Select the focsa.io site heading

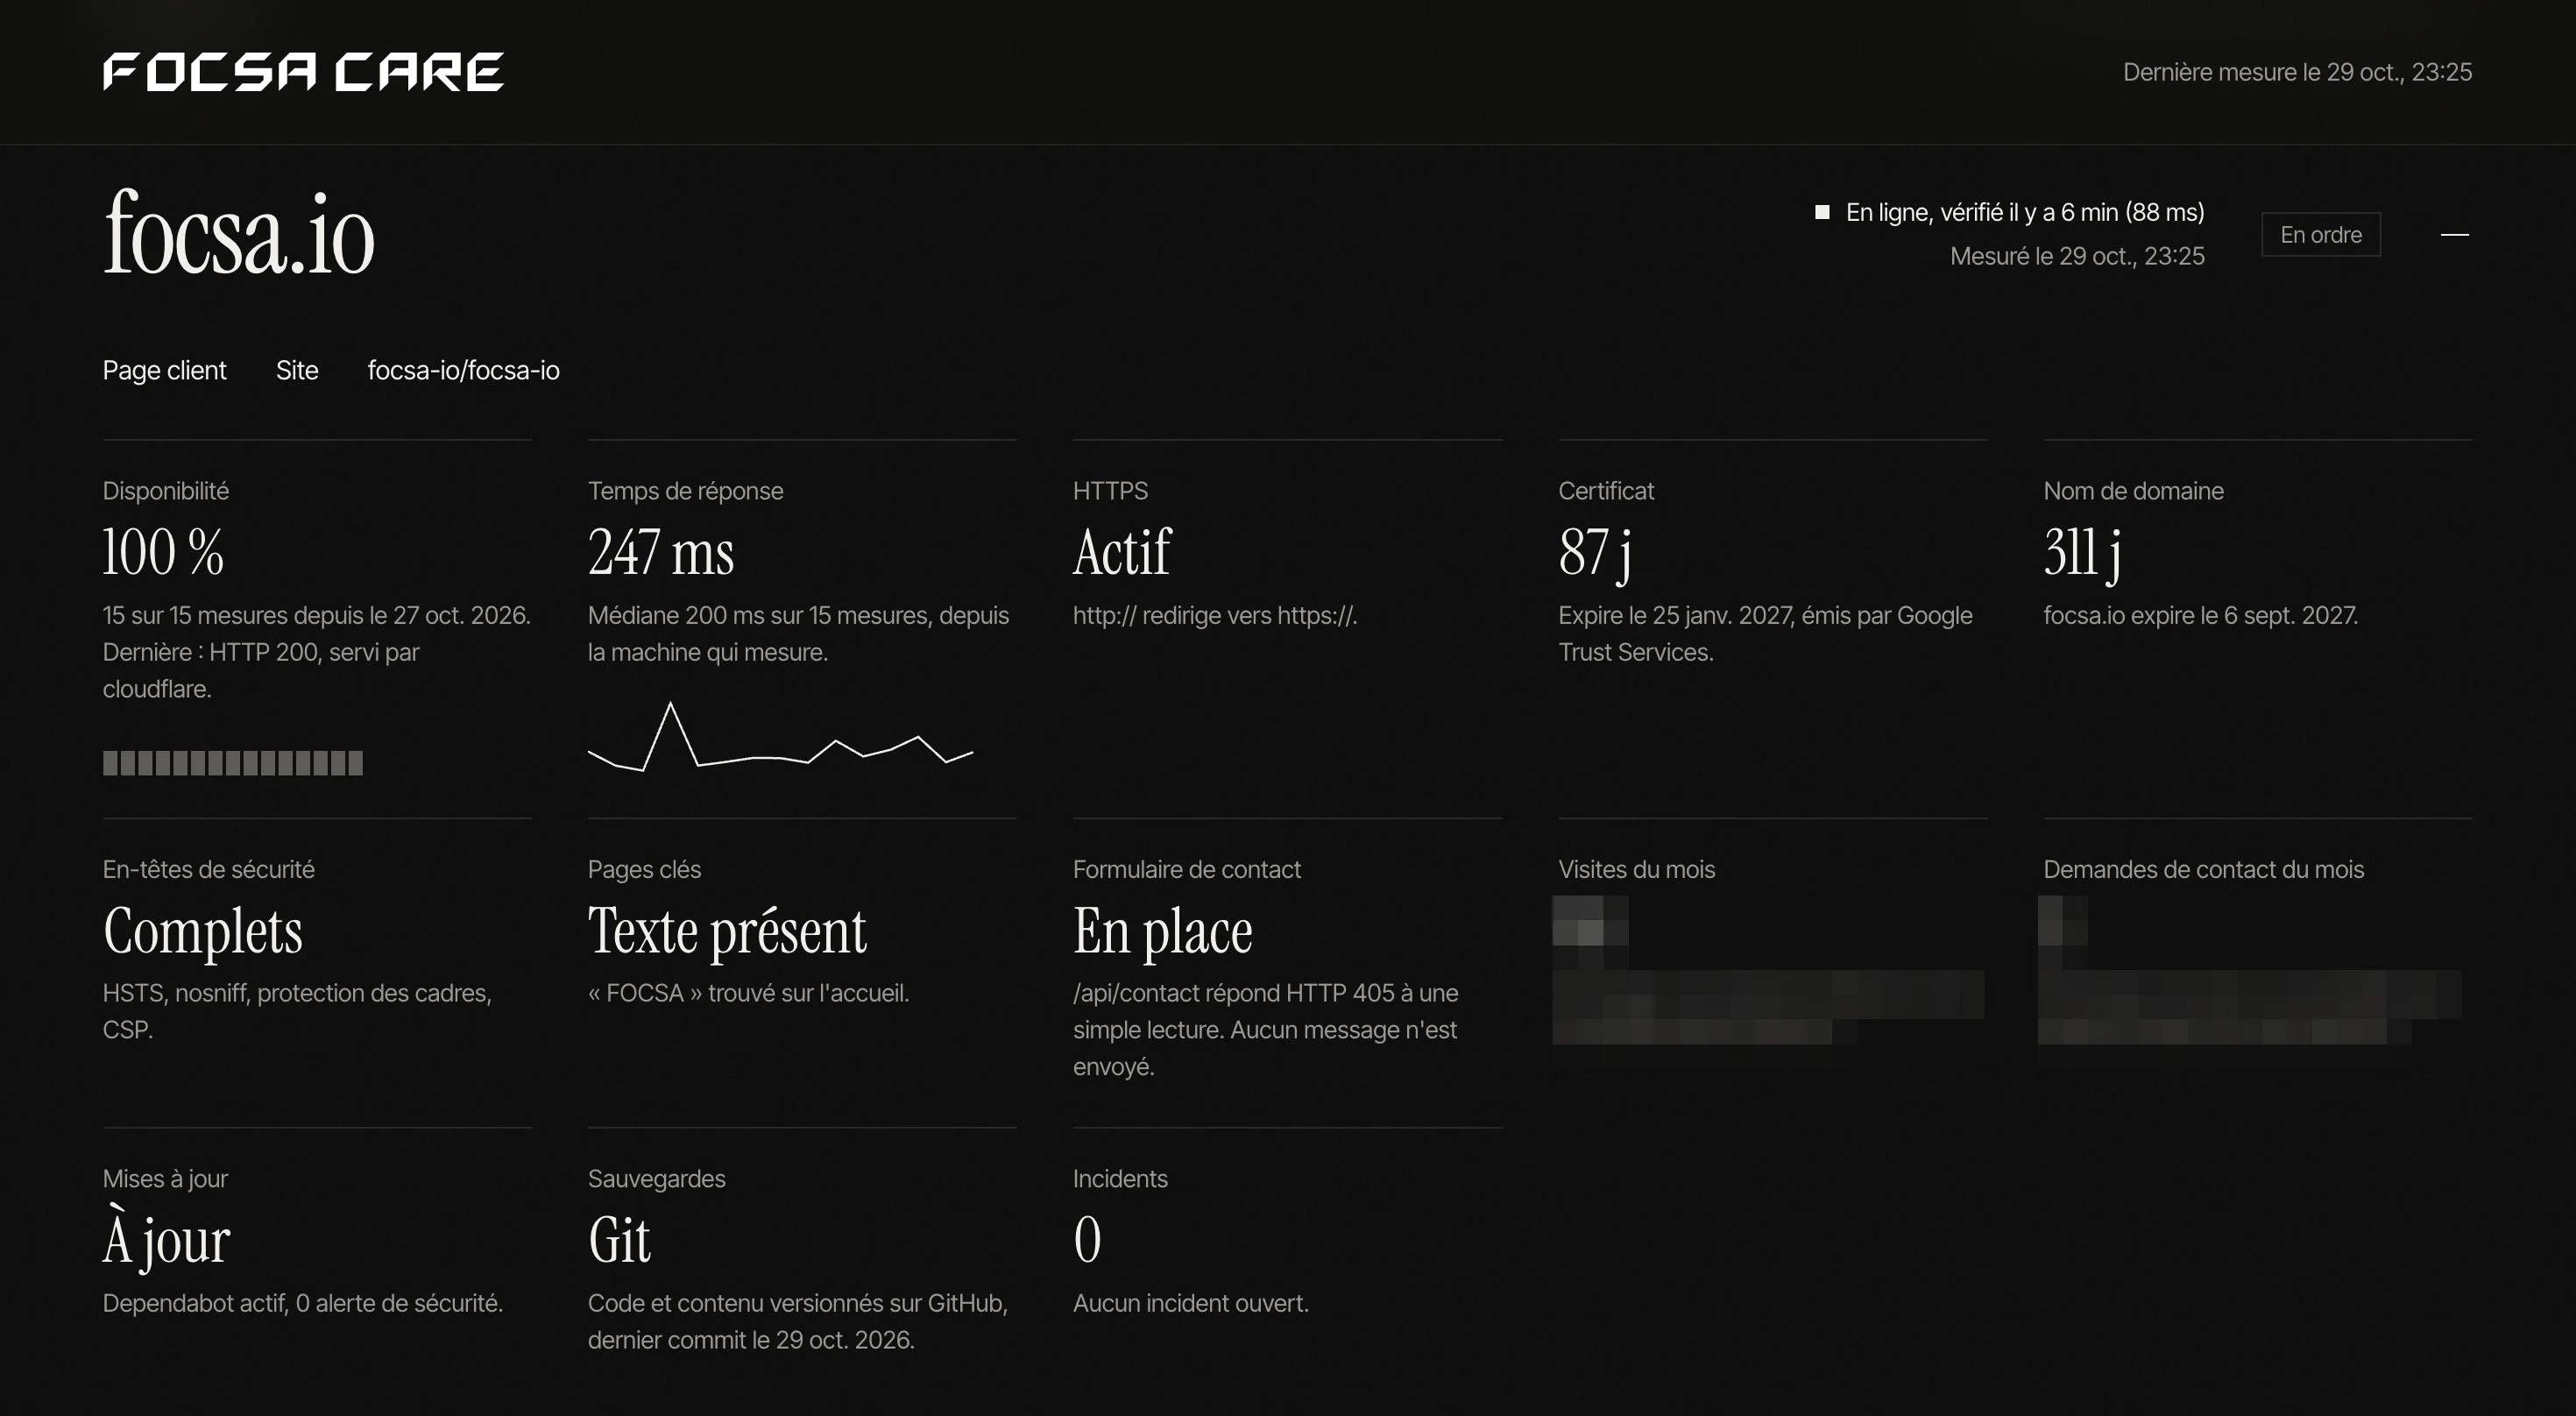pyautogui.click(x=239, y=234)
